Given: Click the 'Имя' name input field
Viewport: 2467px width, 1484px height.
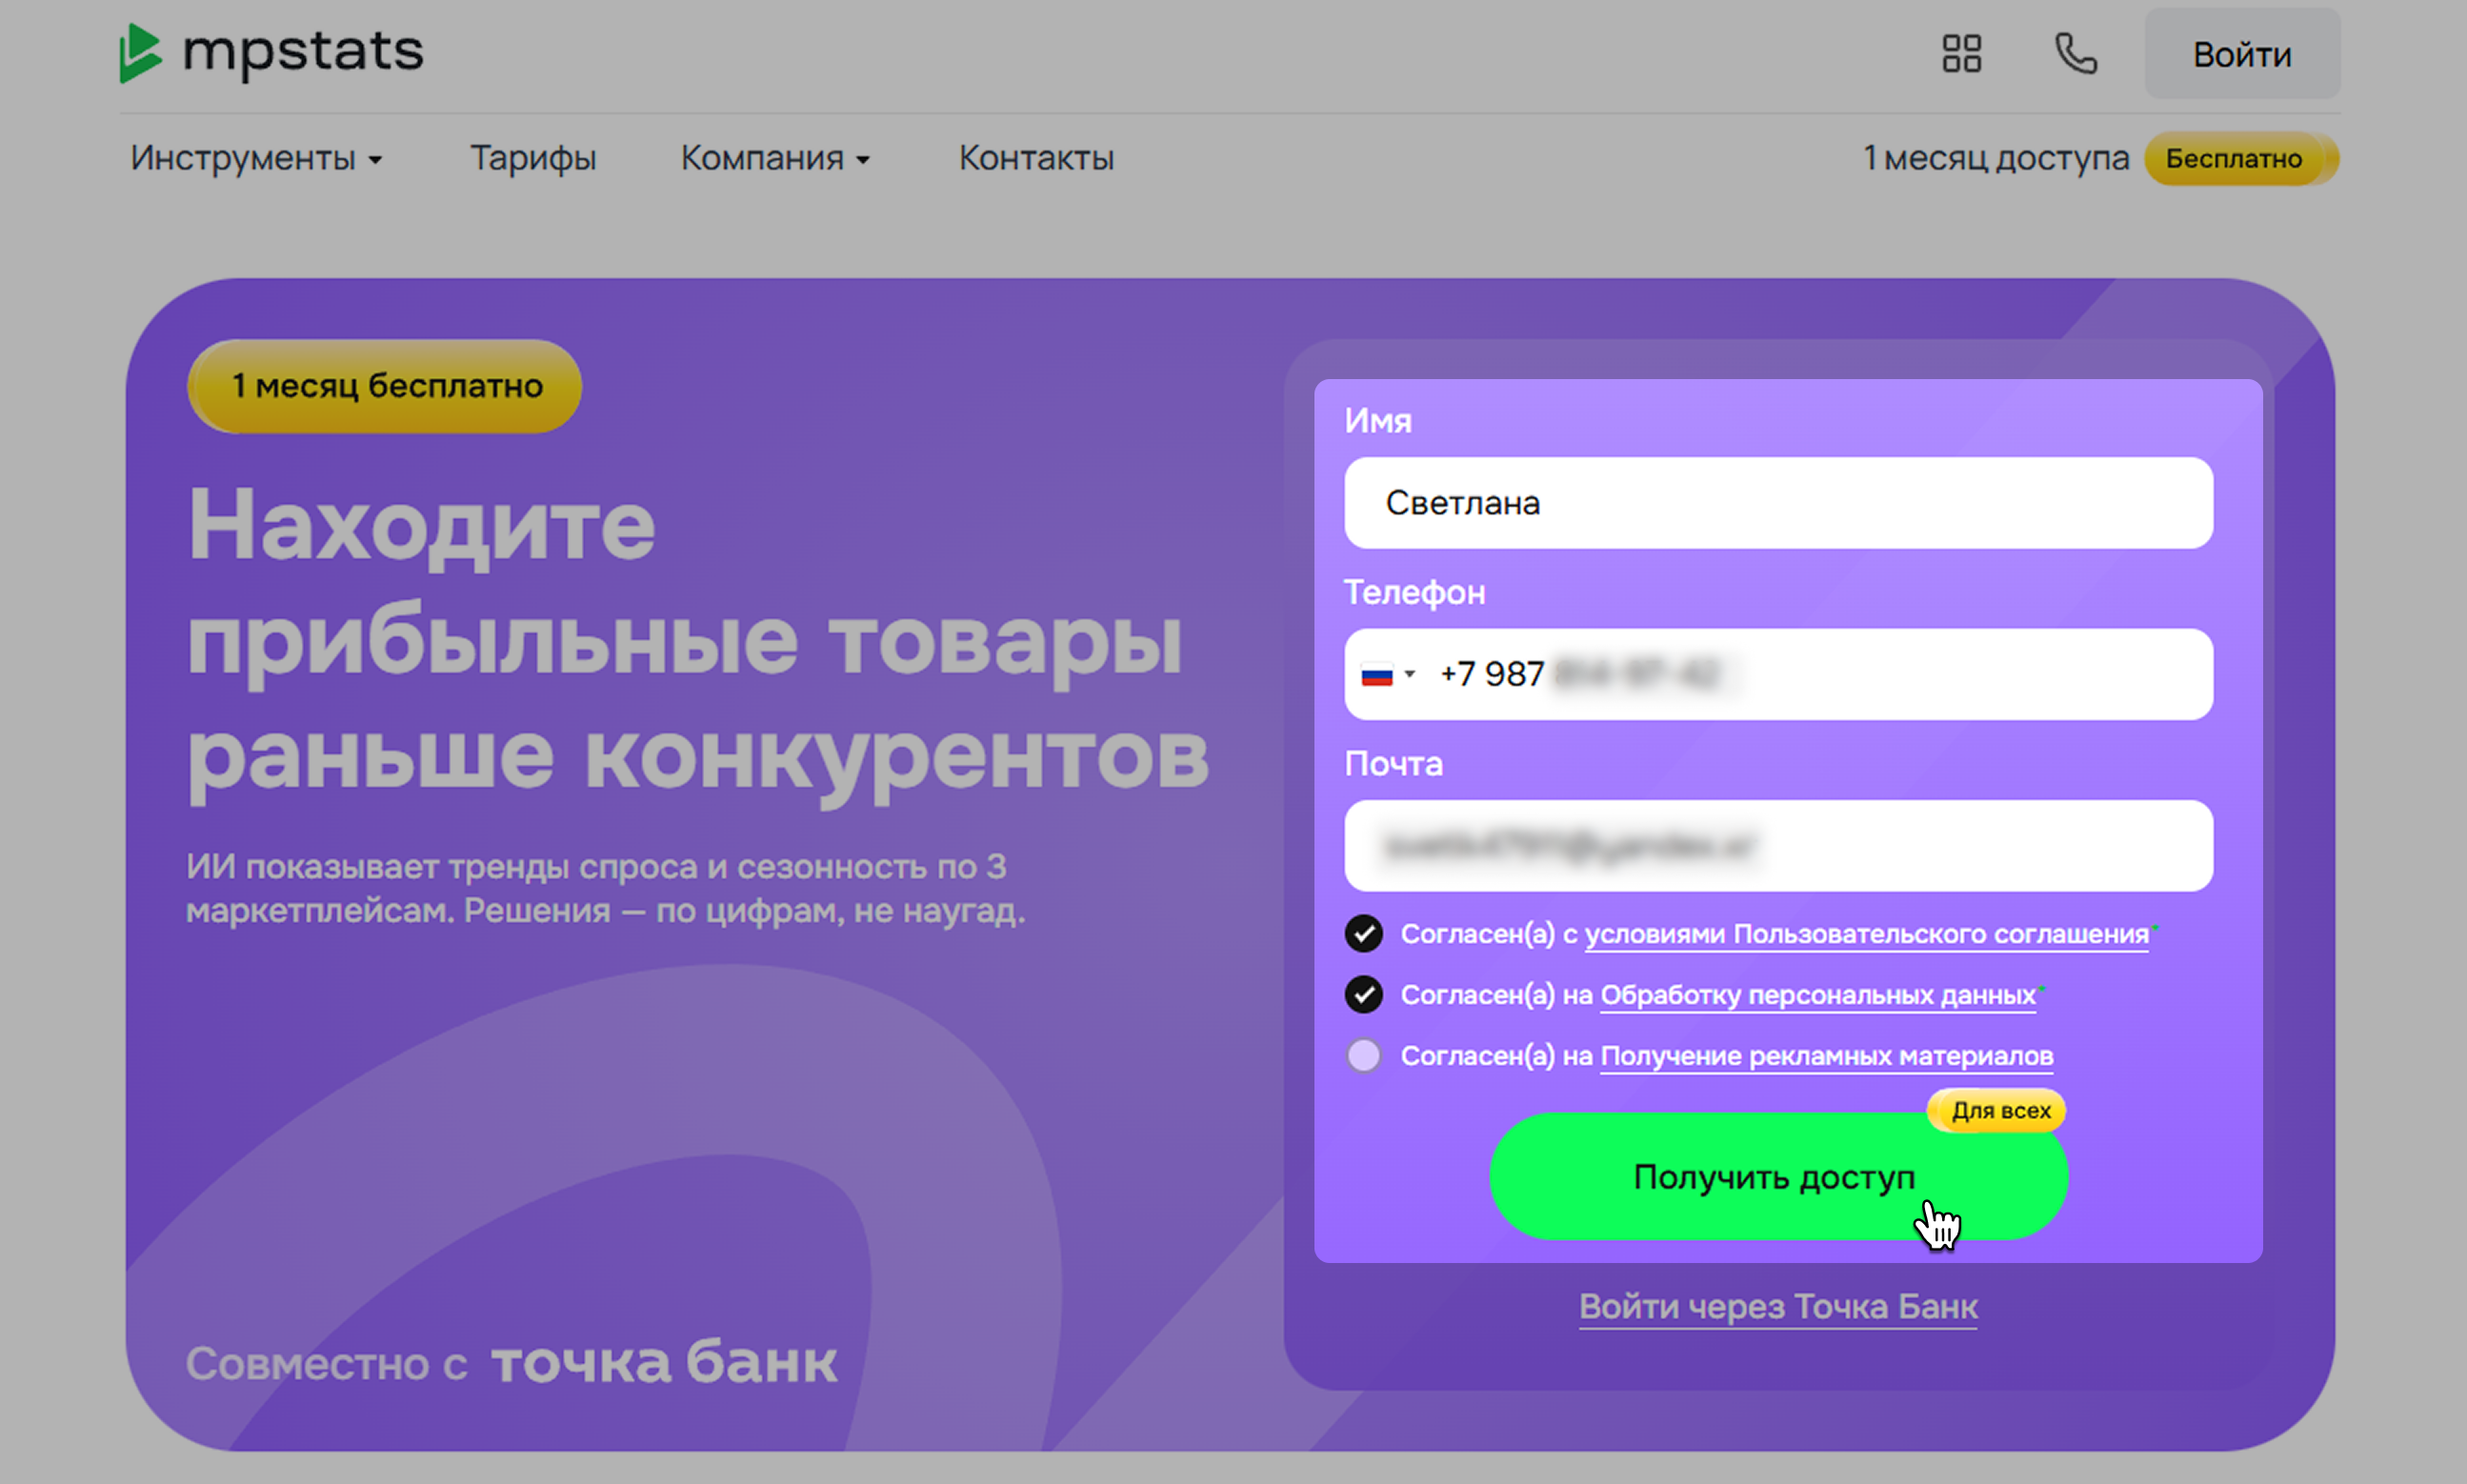Looking at the screenshot, I should tap(1777, 503).
